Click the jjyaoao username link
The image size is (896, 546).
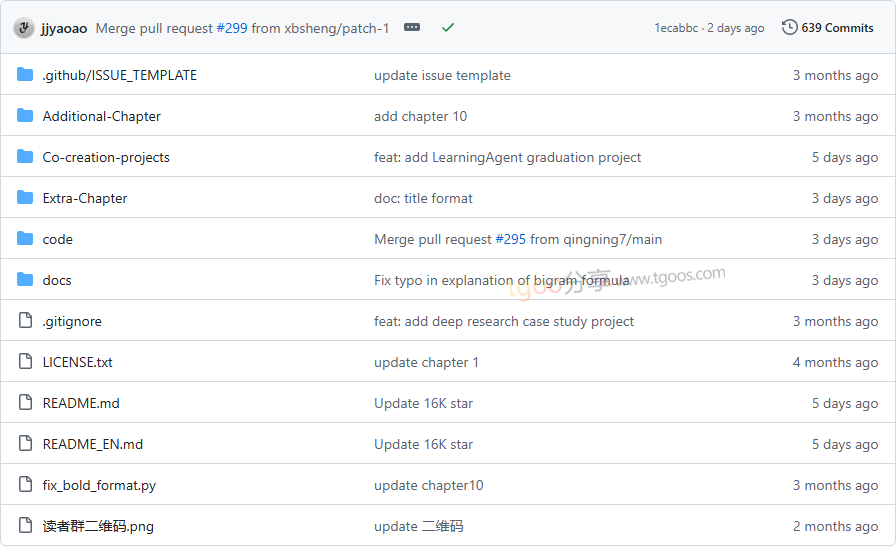64,28
